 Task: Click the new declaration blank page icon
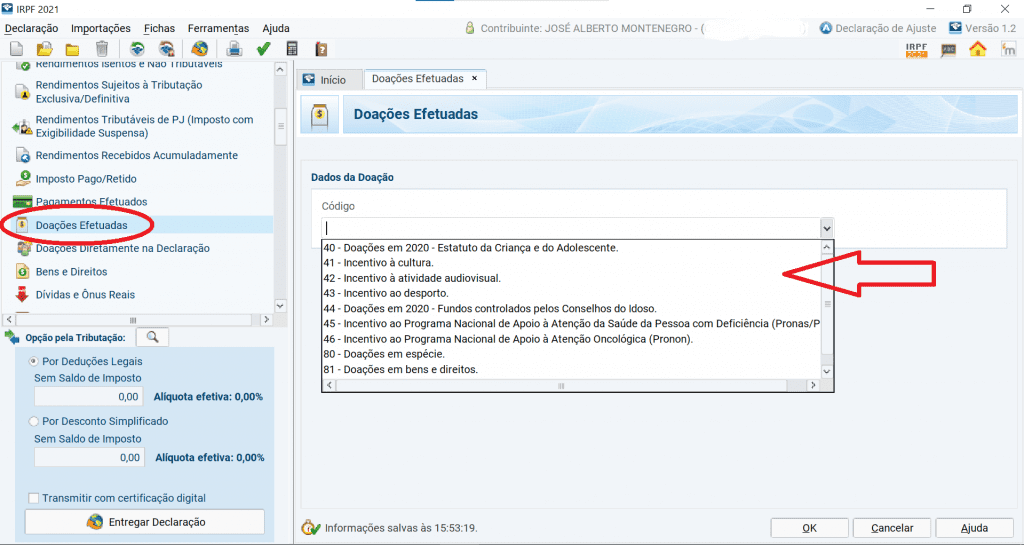coord(17,48)
